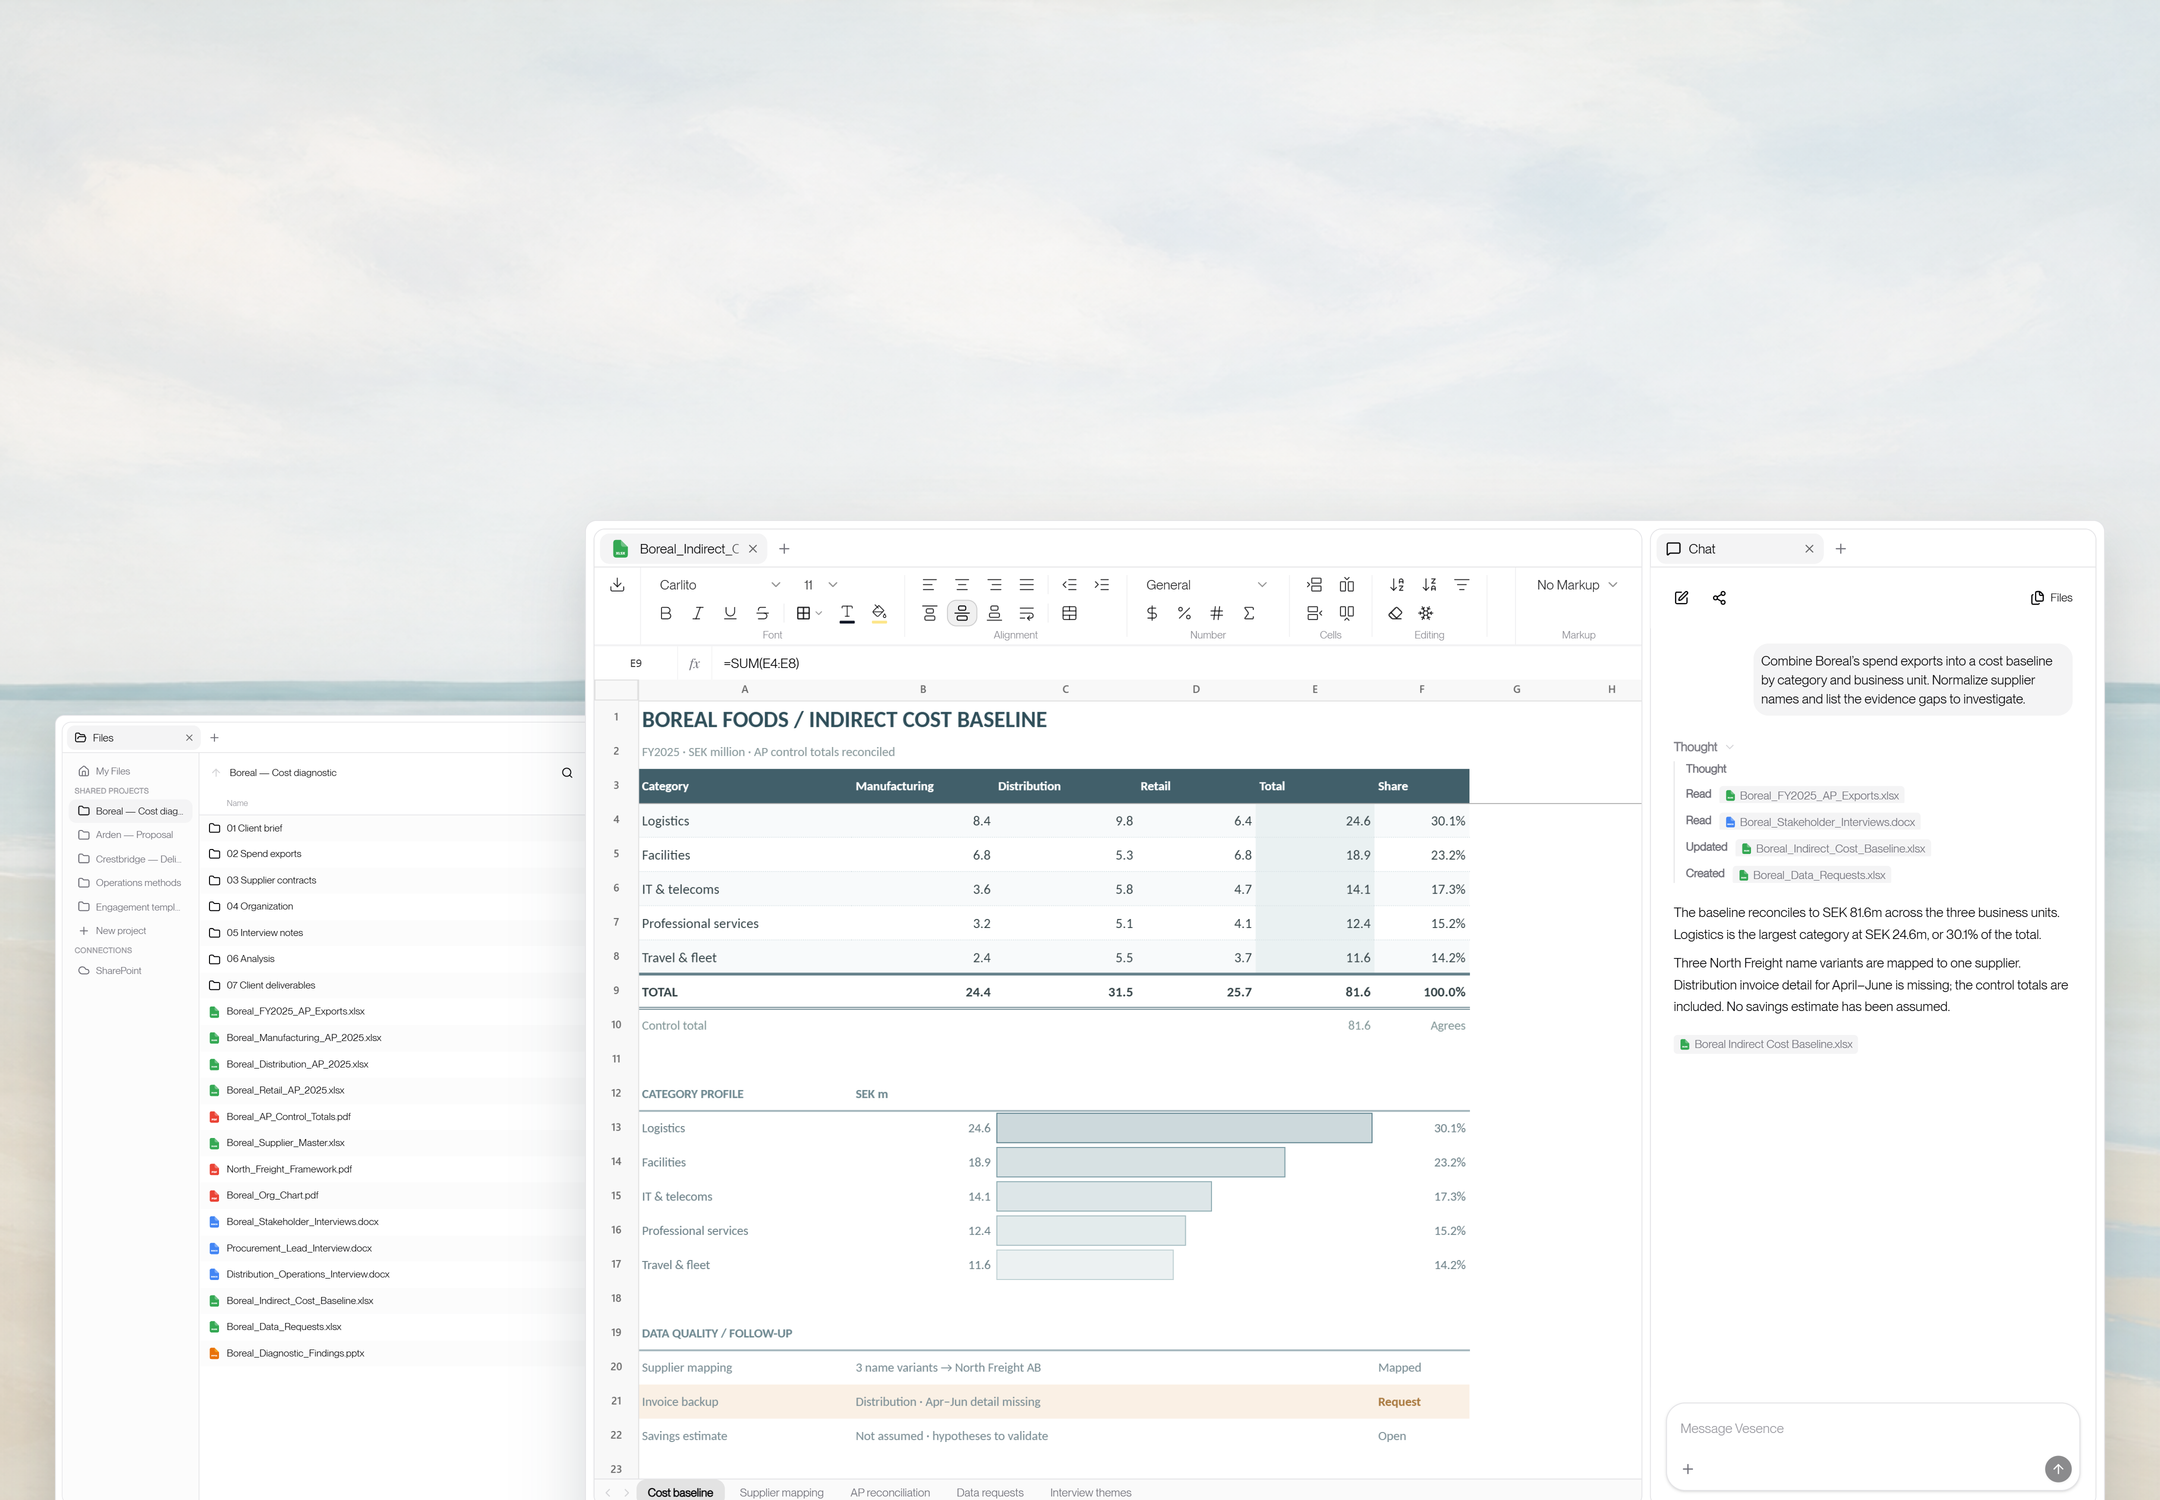This screenshot has width=2160, height=1500.
Task: Click the Message Vesence input field
Action: click(x=1872, y=1429)
